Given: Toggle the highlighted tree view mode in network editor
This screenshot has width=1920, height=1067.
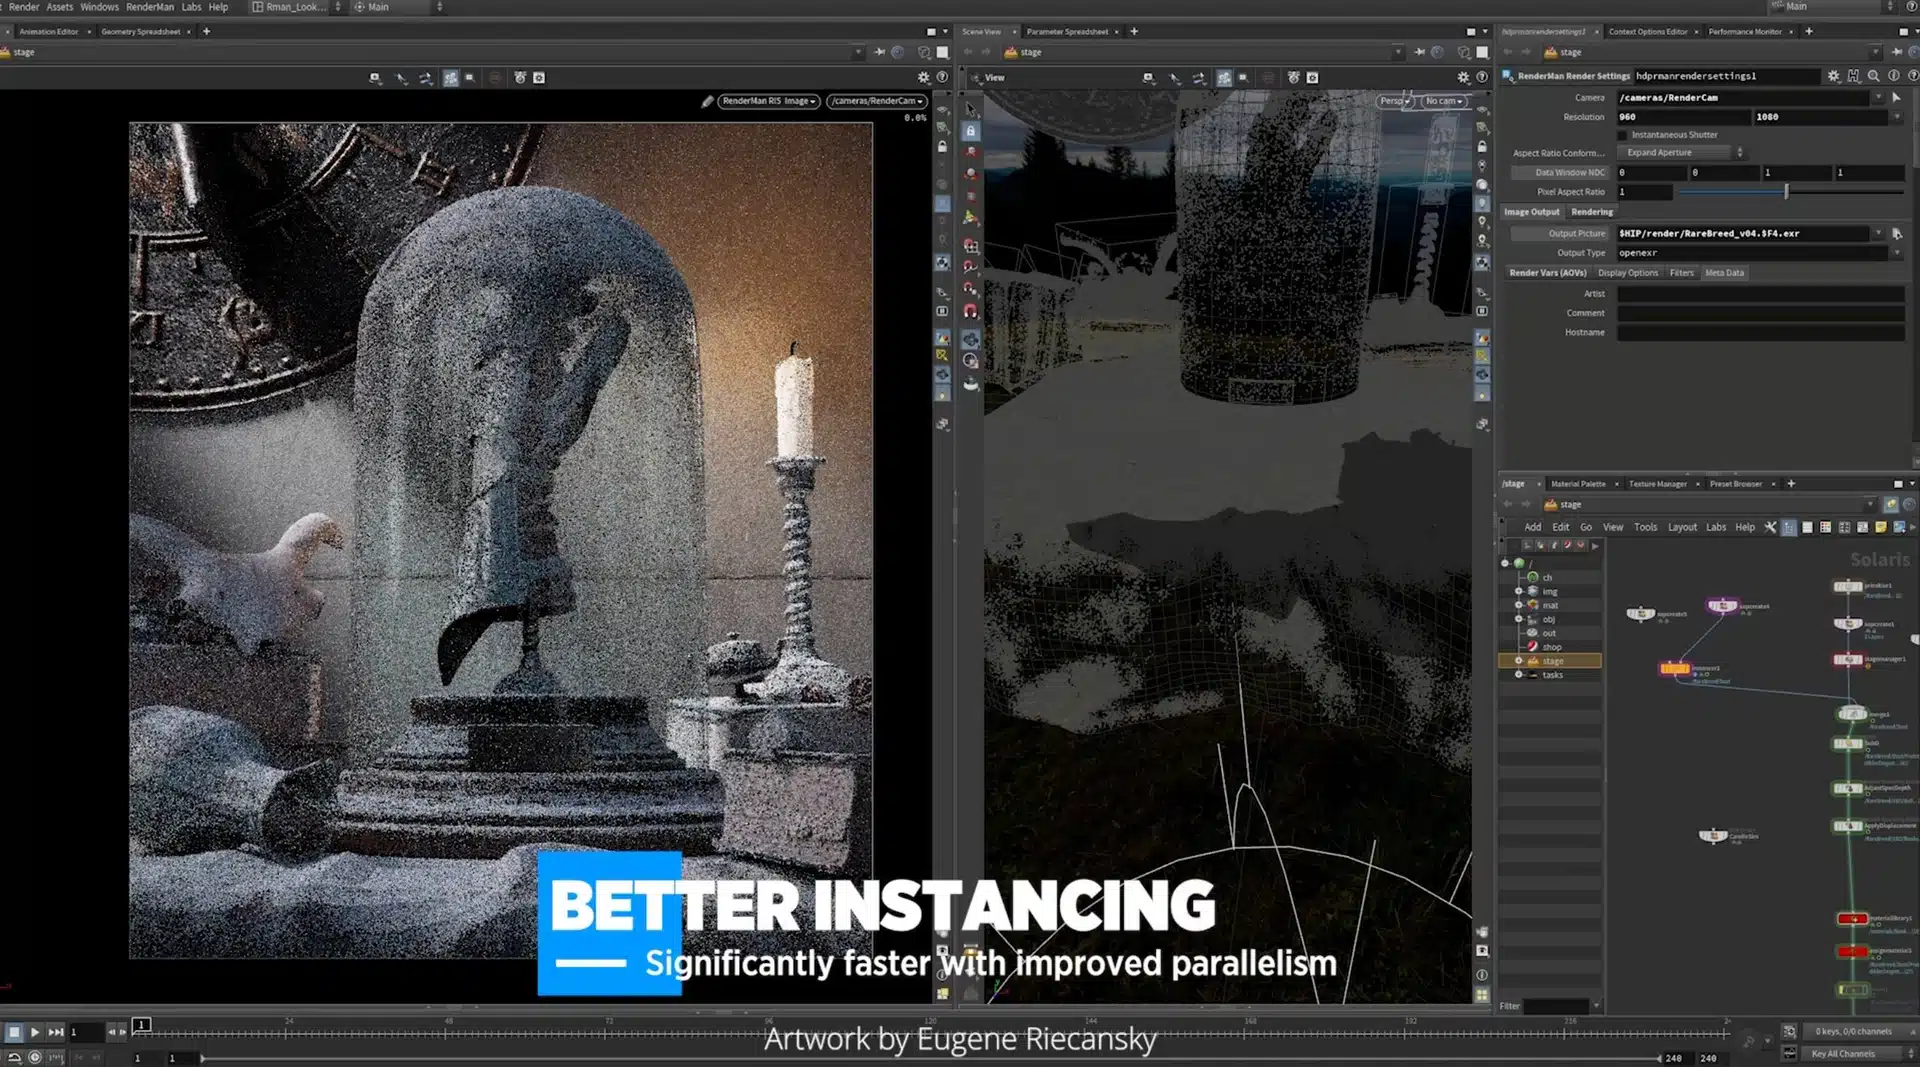Looking at the screenshot, I should [1789, 529].
